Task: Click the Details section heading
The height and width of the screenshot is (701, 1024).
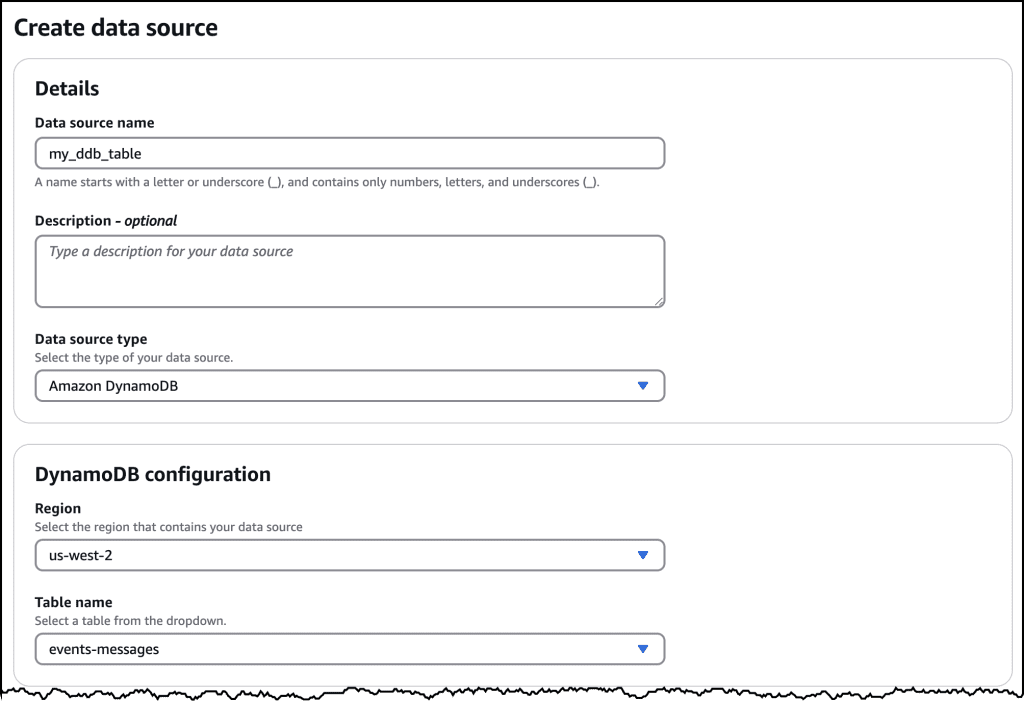Action: [x=66, y=88]
